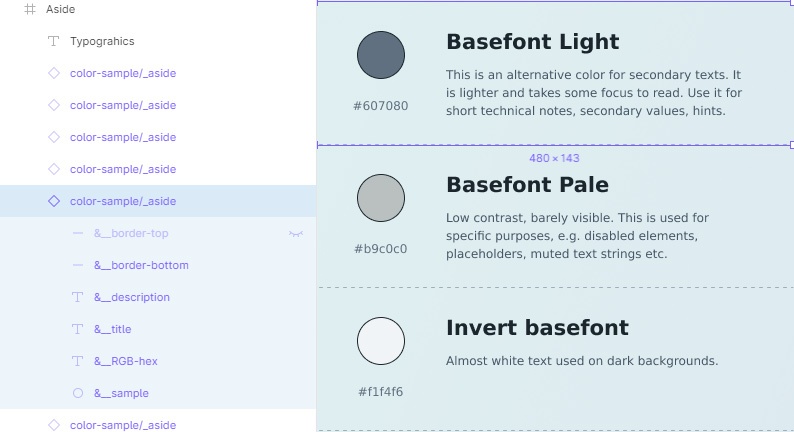
Task: Click the diamond icon of the highlighted color-sample layer
Action: [x=54, y=201]
